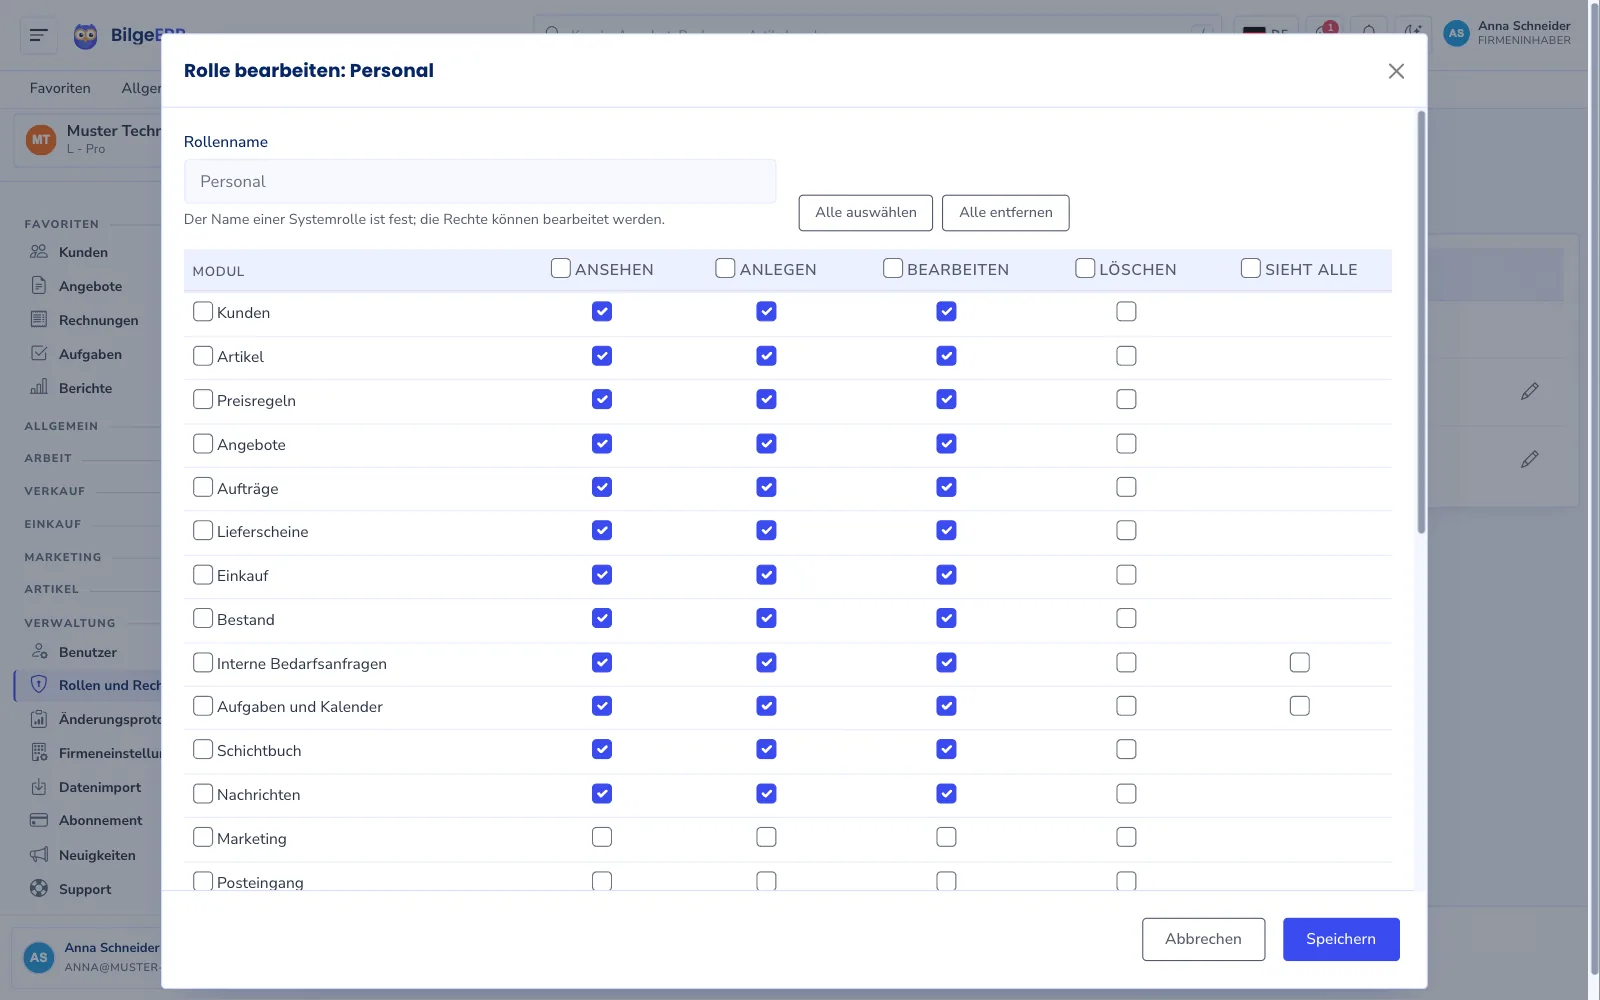
Task: Enable Löschen permission for Artikel
Action: click(x=1126, y=356)
